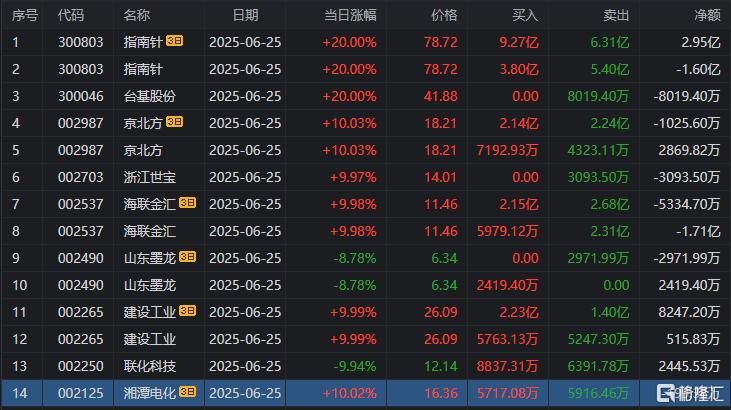Click net amount 515.83万
This screenshot has width=731, height=410.
coord(694,340)
